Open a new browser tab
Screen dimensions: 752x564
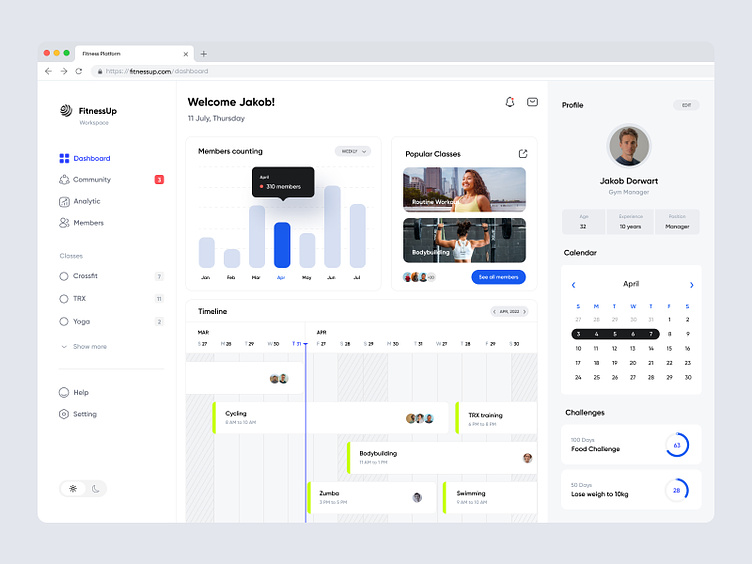click(204, 53)
